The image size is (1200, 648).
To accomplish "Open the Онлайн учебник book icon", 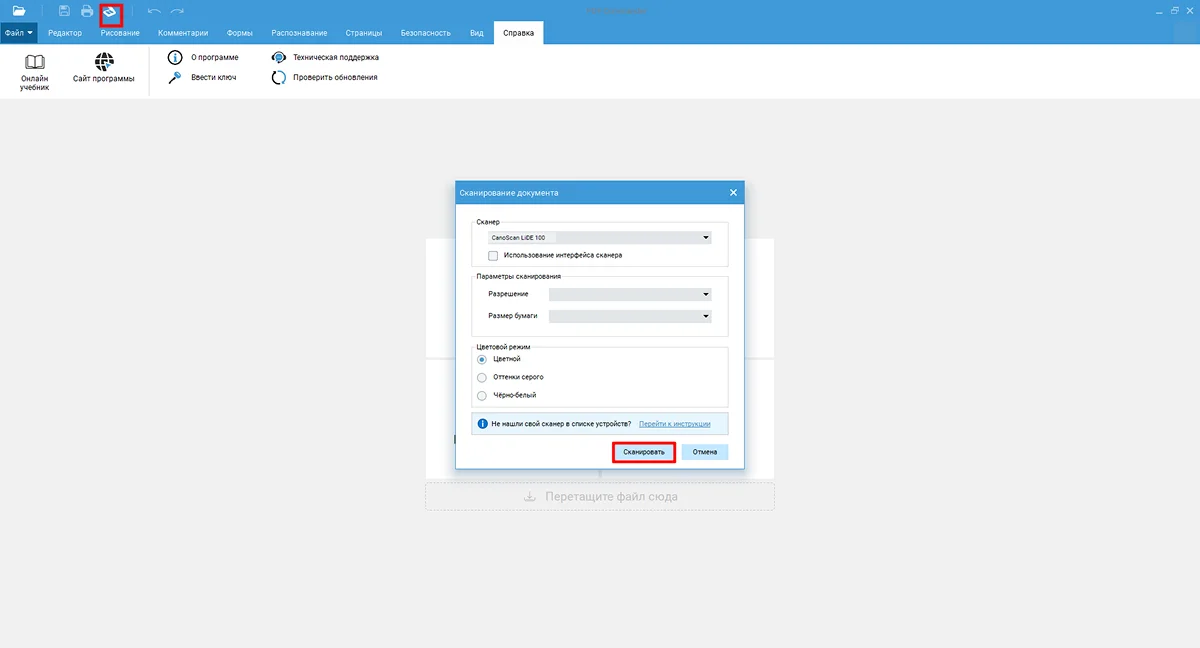I will 34,62.
